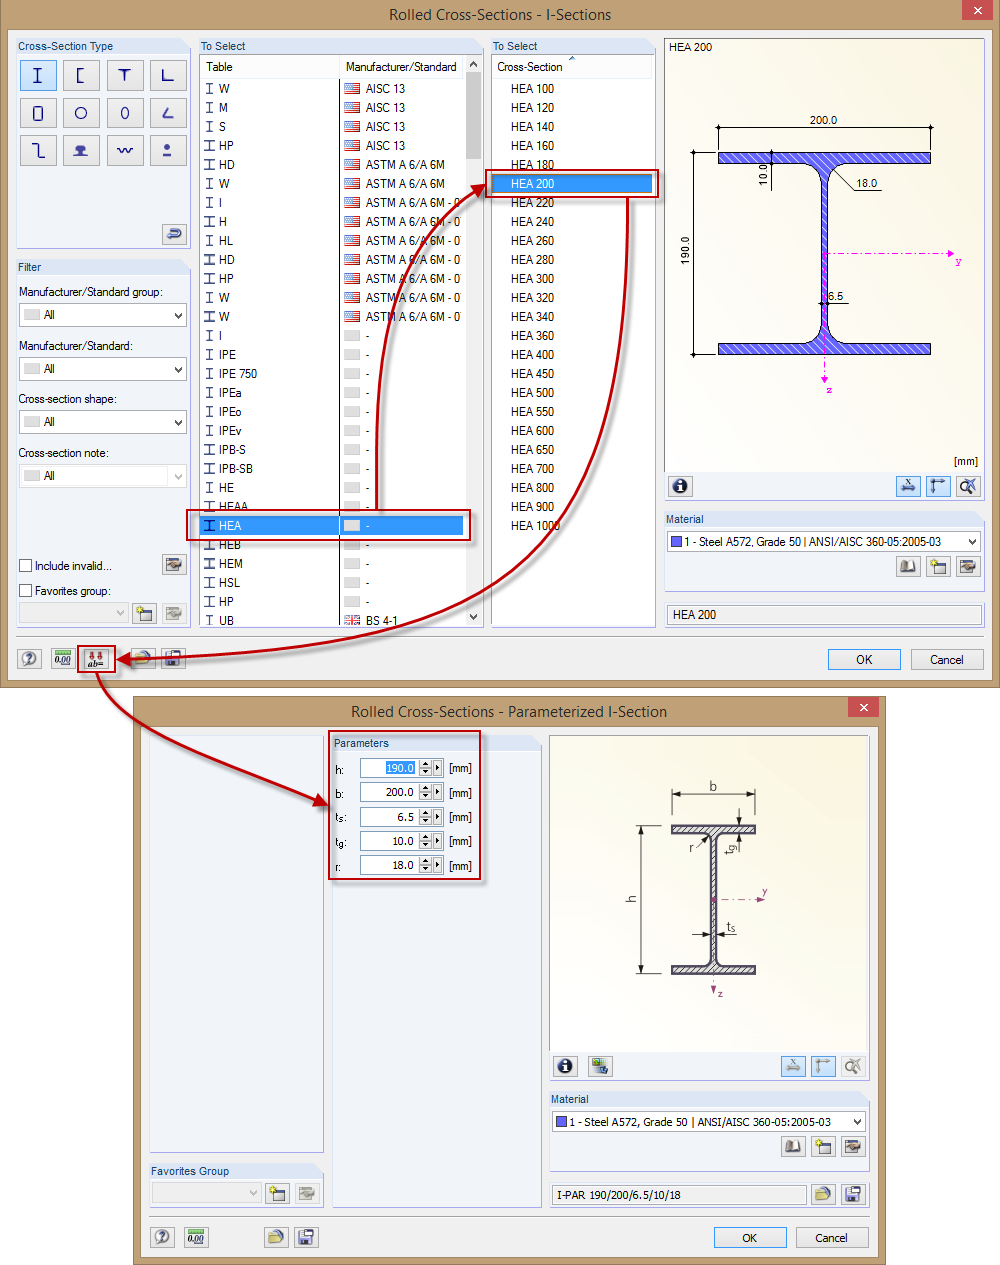The image size is (1000, 1265).
Task: Select the rectangular hollow section type
Action: pyautogui.click(x=38, y=113)
